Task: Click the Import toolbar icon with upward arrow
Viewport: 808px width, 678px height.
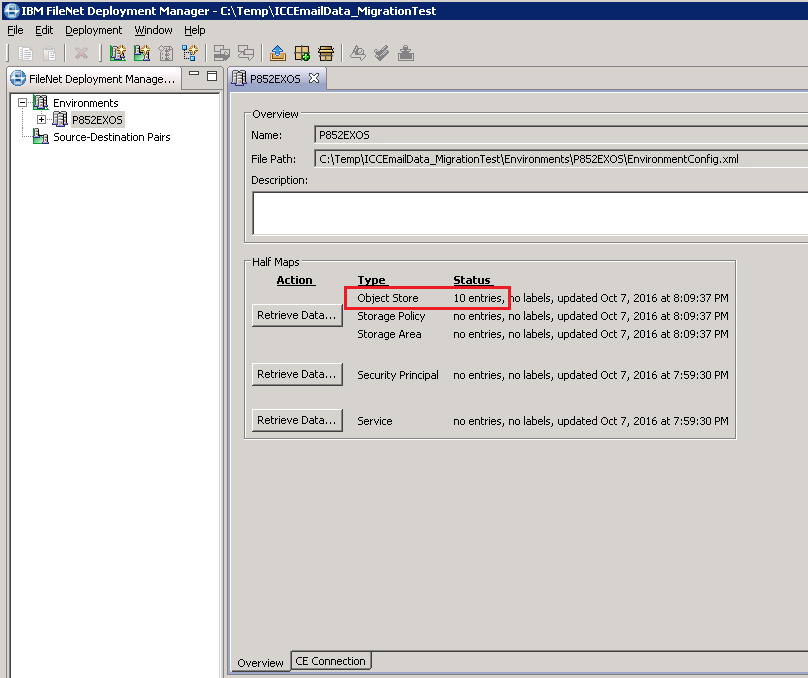Action: pos(276,53)
